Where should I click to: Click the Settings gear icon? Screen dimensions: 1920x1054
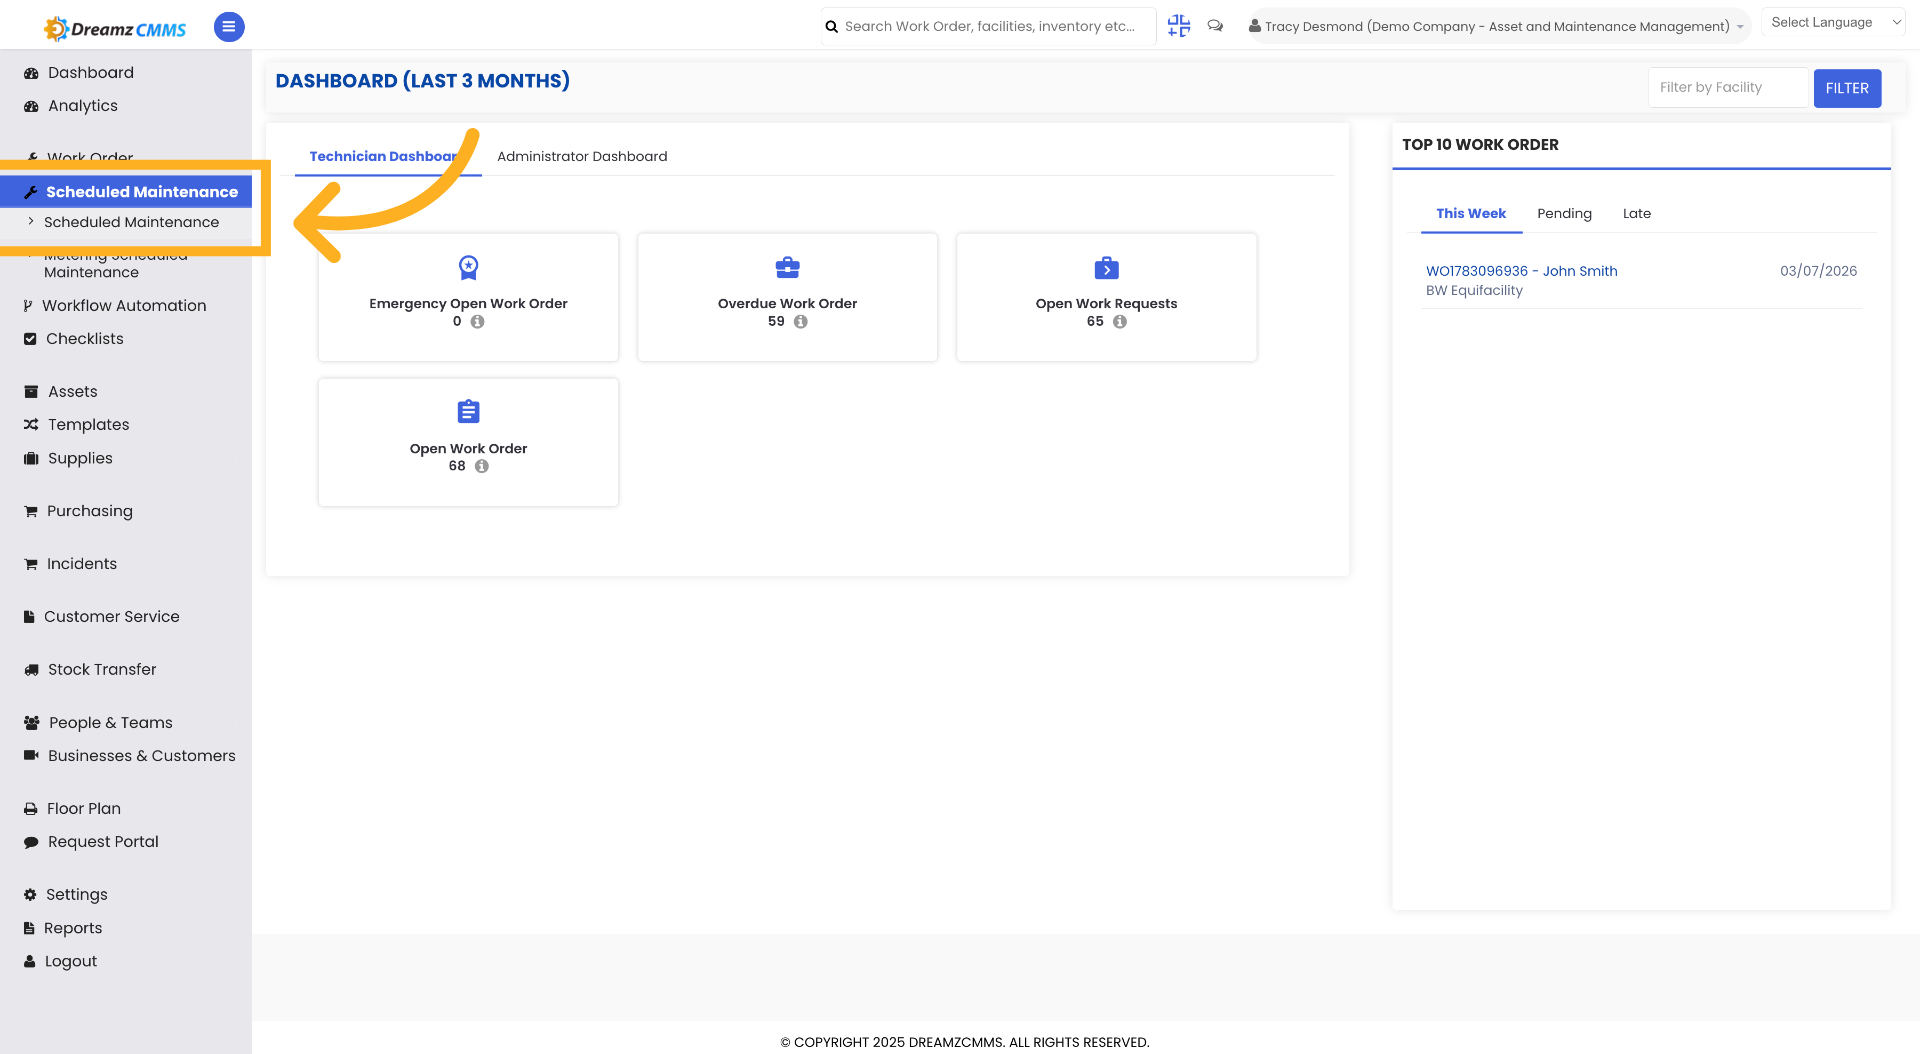coord(30,895)
